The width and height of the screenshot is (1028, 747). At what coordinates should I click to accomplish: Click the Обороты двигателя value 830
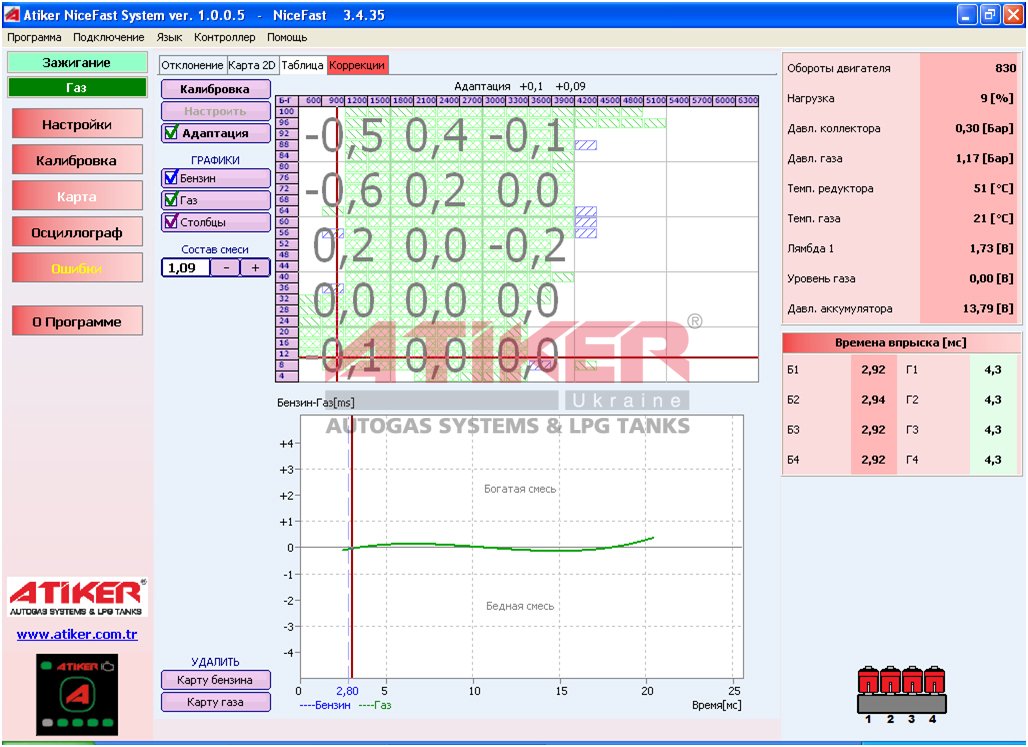tap(1005, 68)
